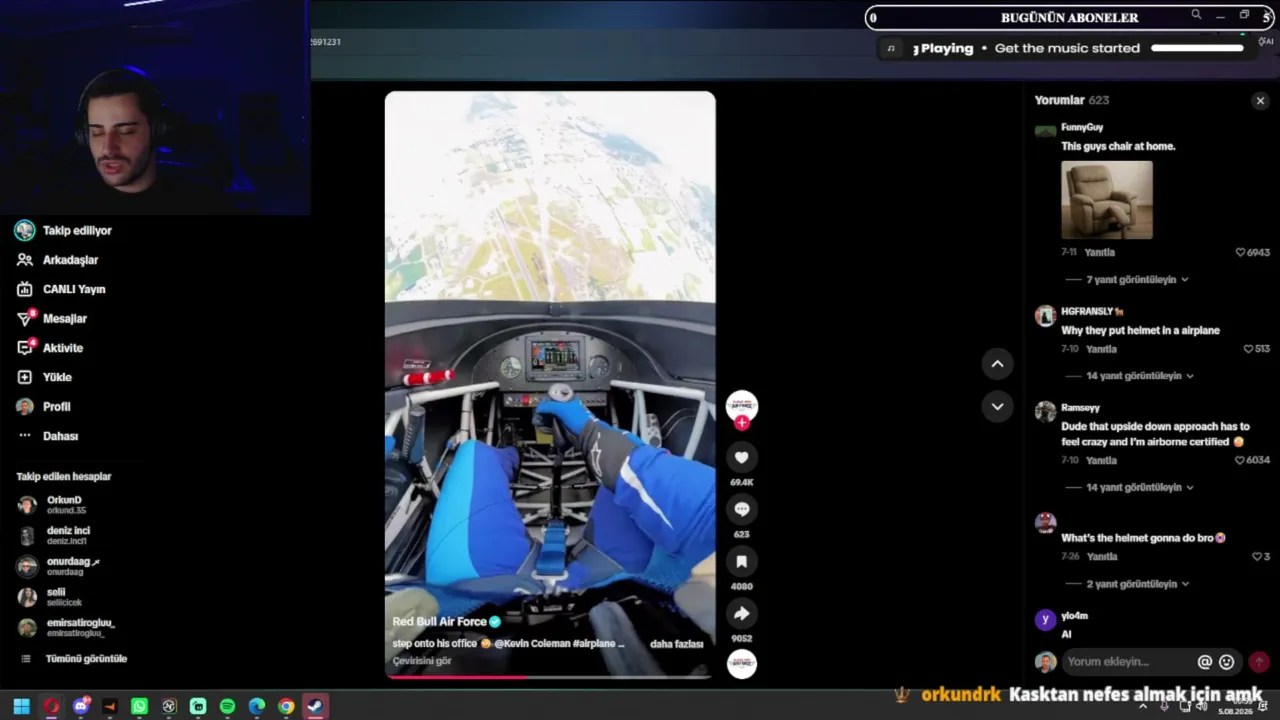Switch to Opera GX in taskbar
Screen dimensions: 1280x720
pos(51,707)
